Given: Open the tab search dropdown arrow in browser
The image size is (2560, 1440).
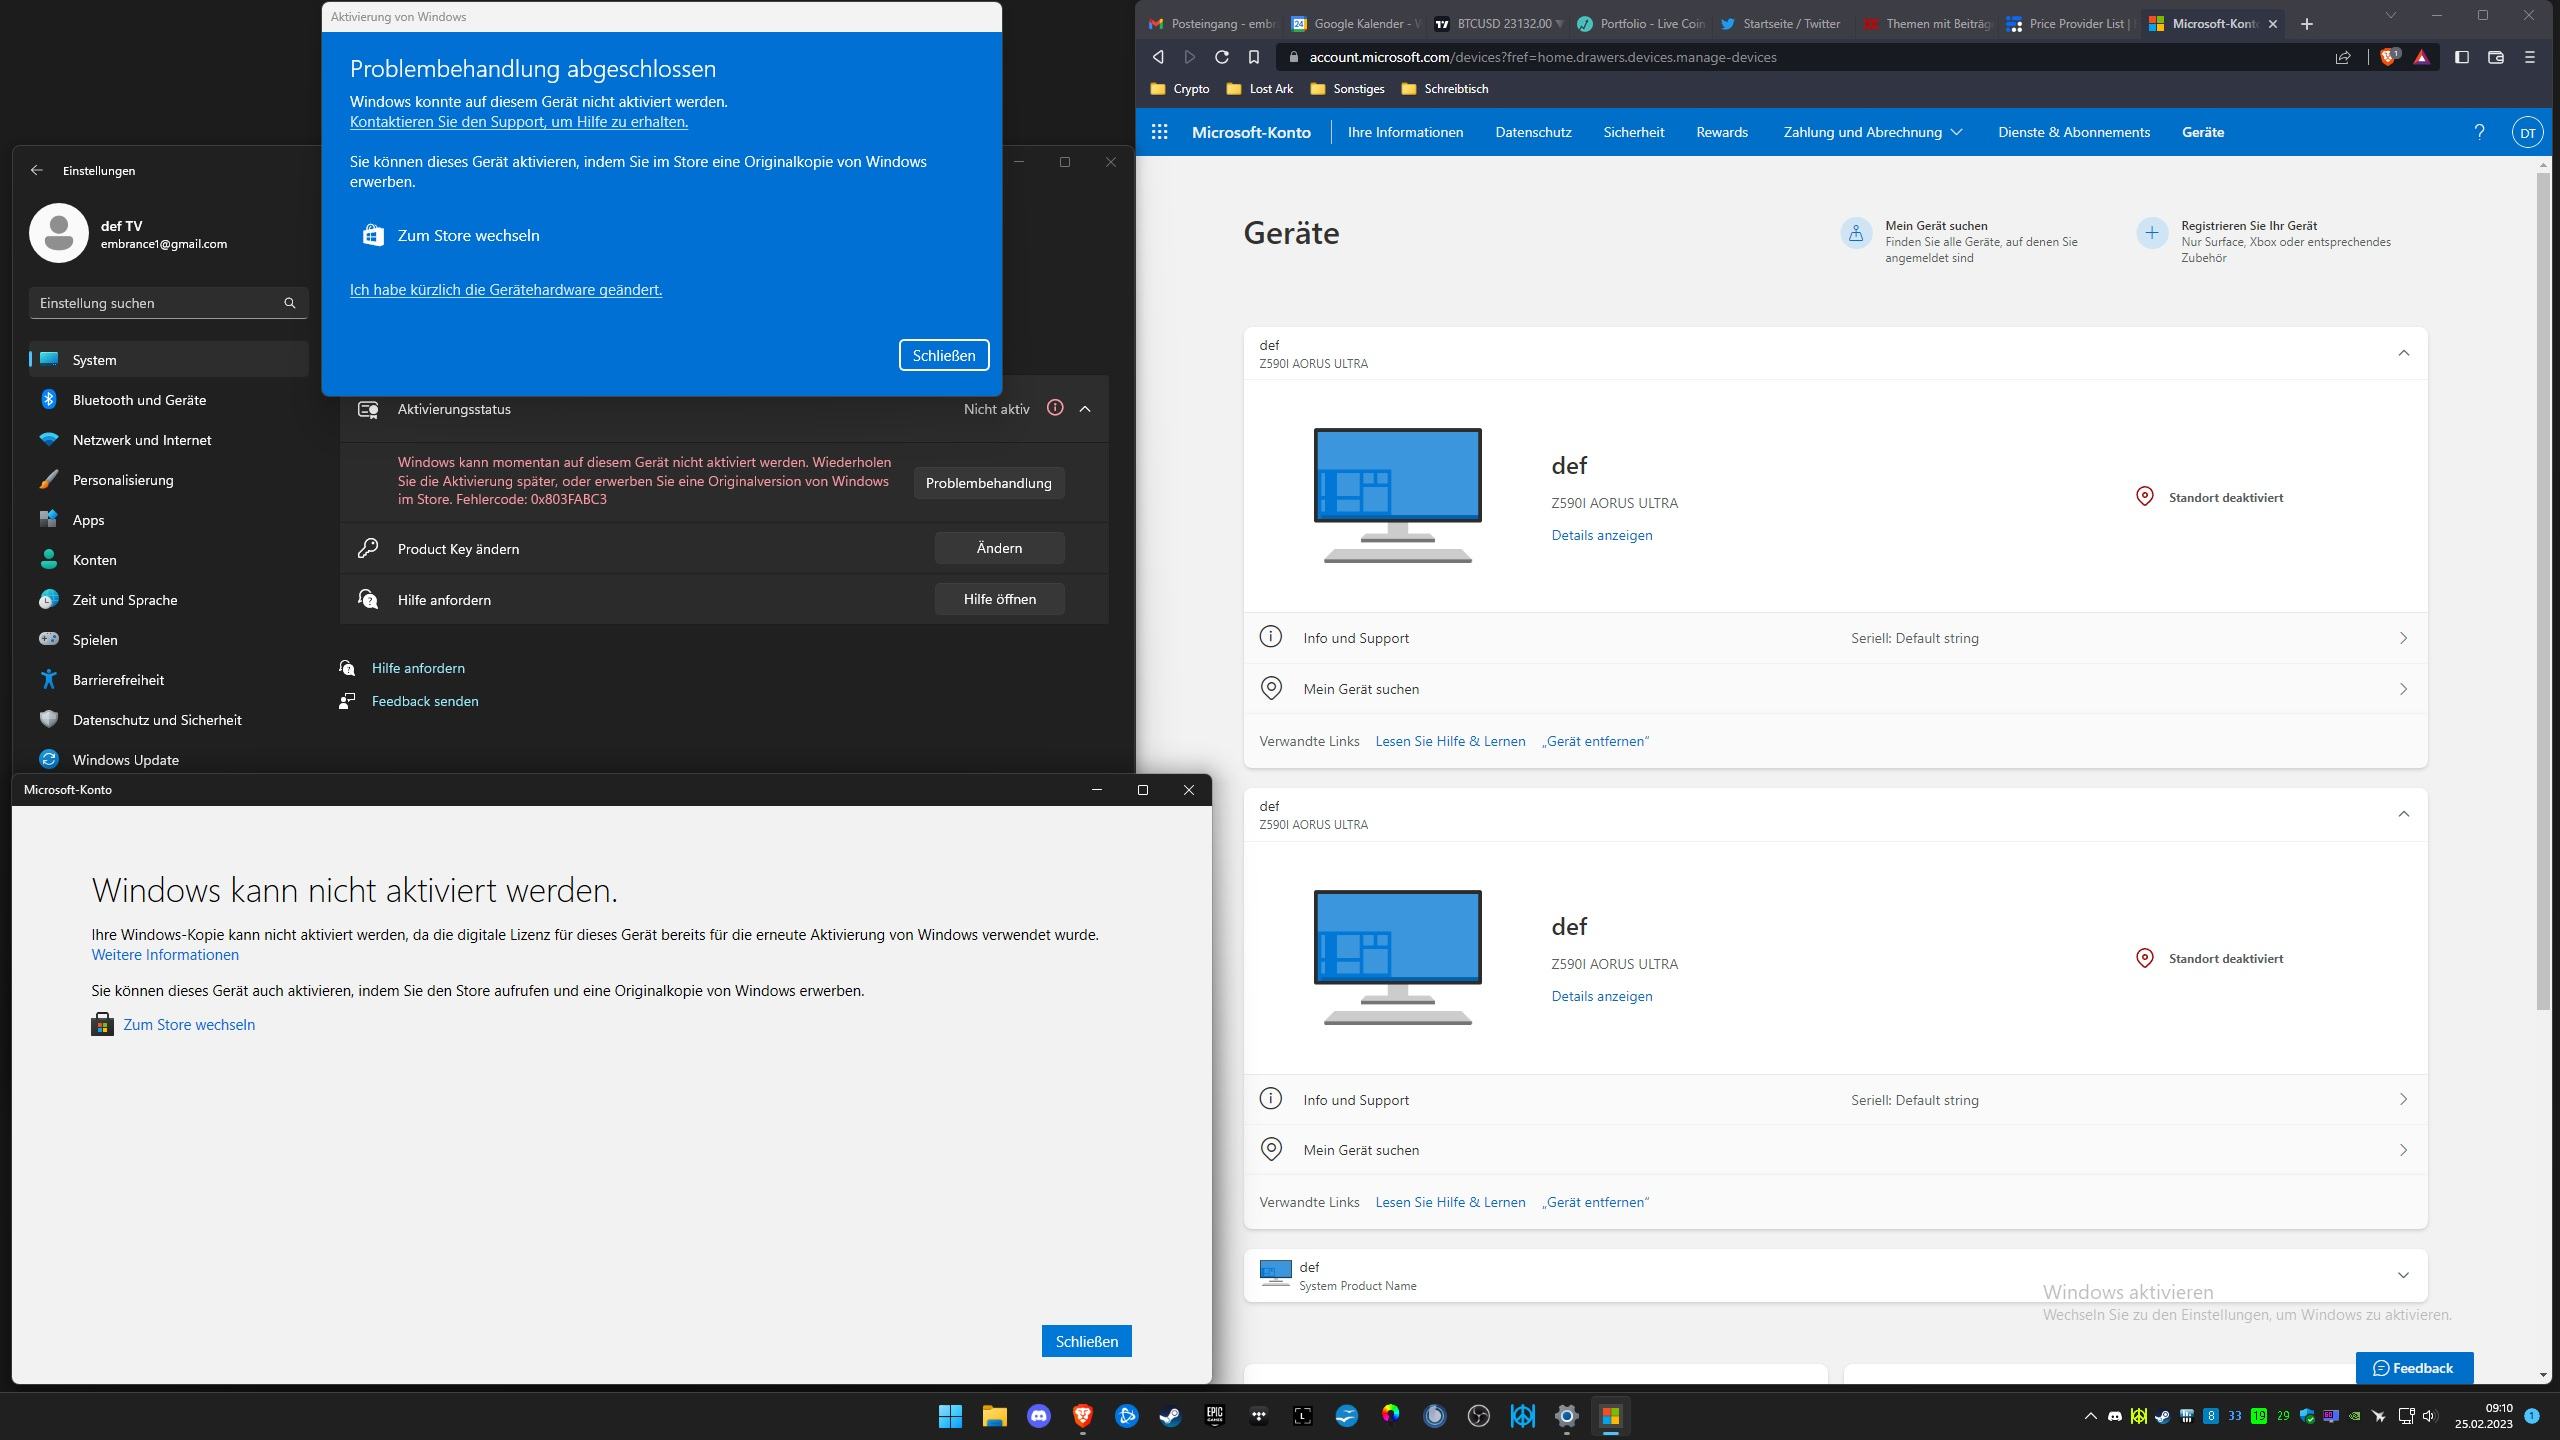Looking at the screenshot, I should tap(2391, 15).
